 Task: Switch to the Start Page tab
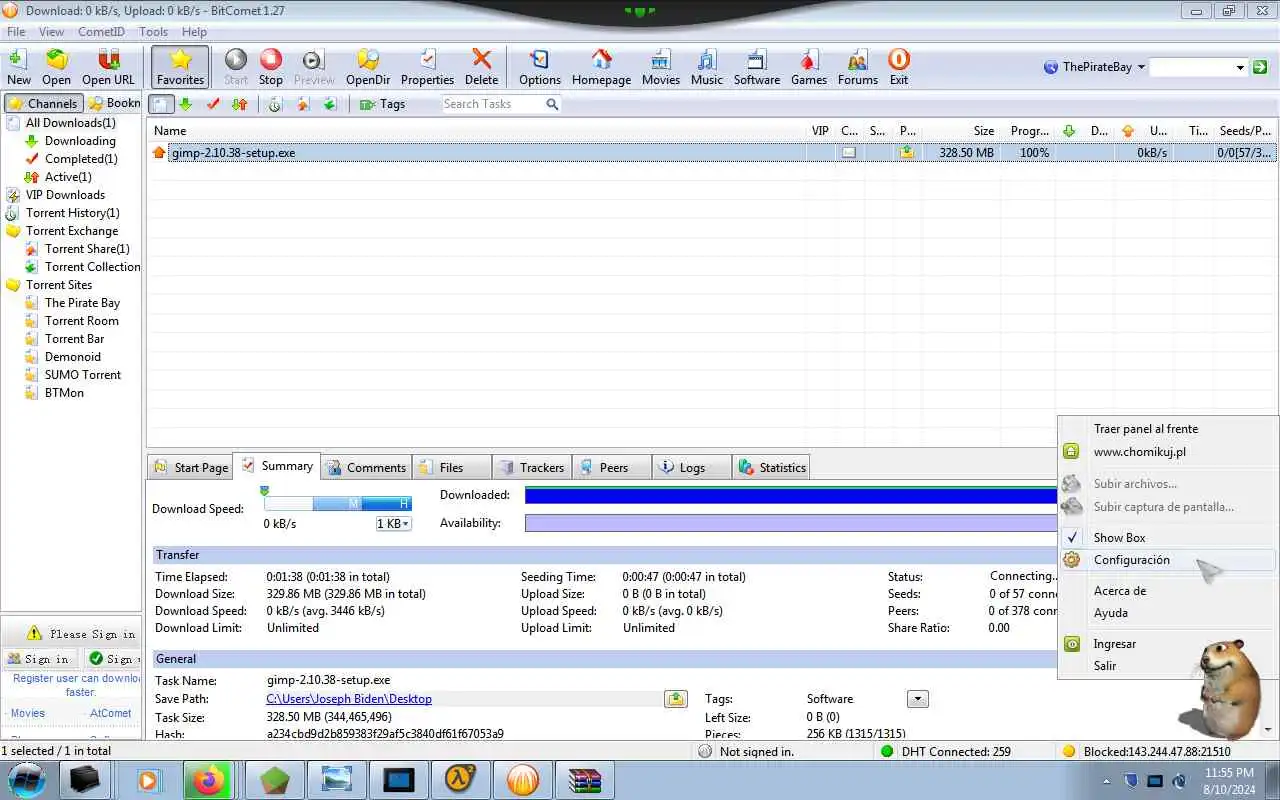(190, 467)
